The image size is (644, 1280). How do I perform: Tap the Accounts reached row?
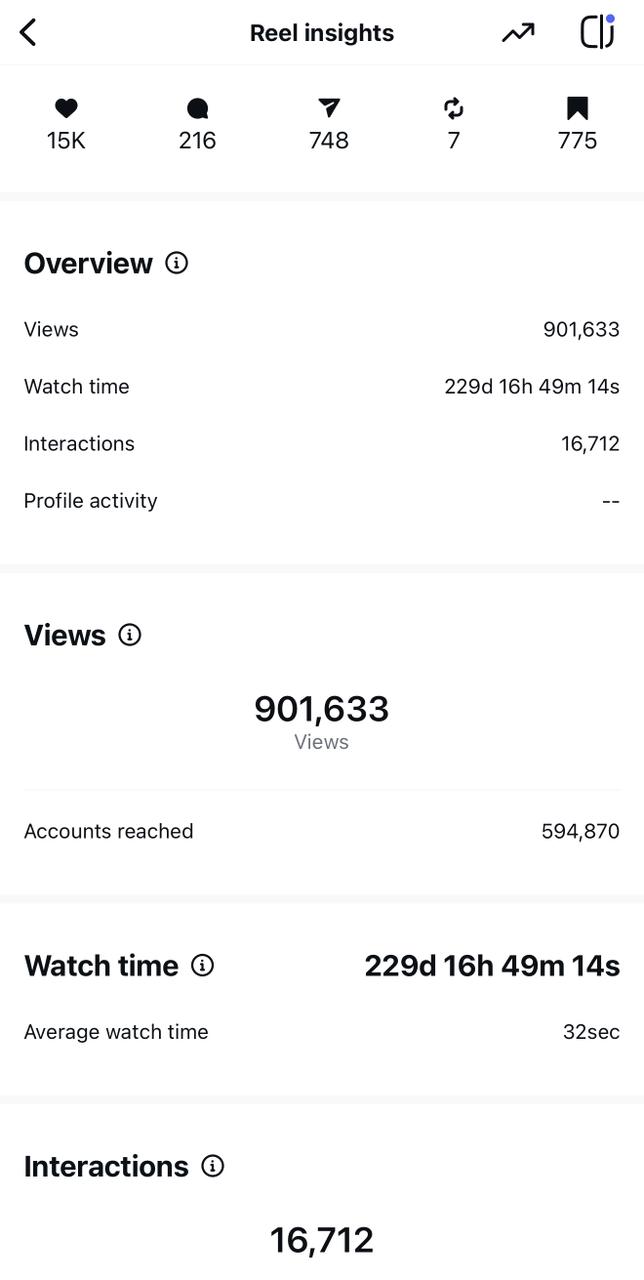[x=322, y=831]
